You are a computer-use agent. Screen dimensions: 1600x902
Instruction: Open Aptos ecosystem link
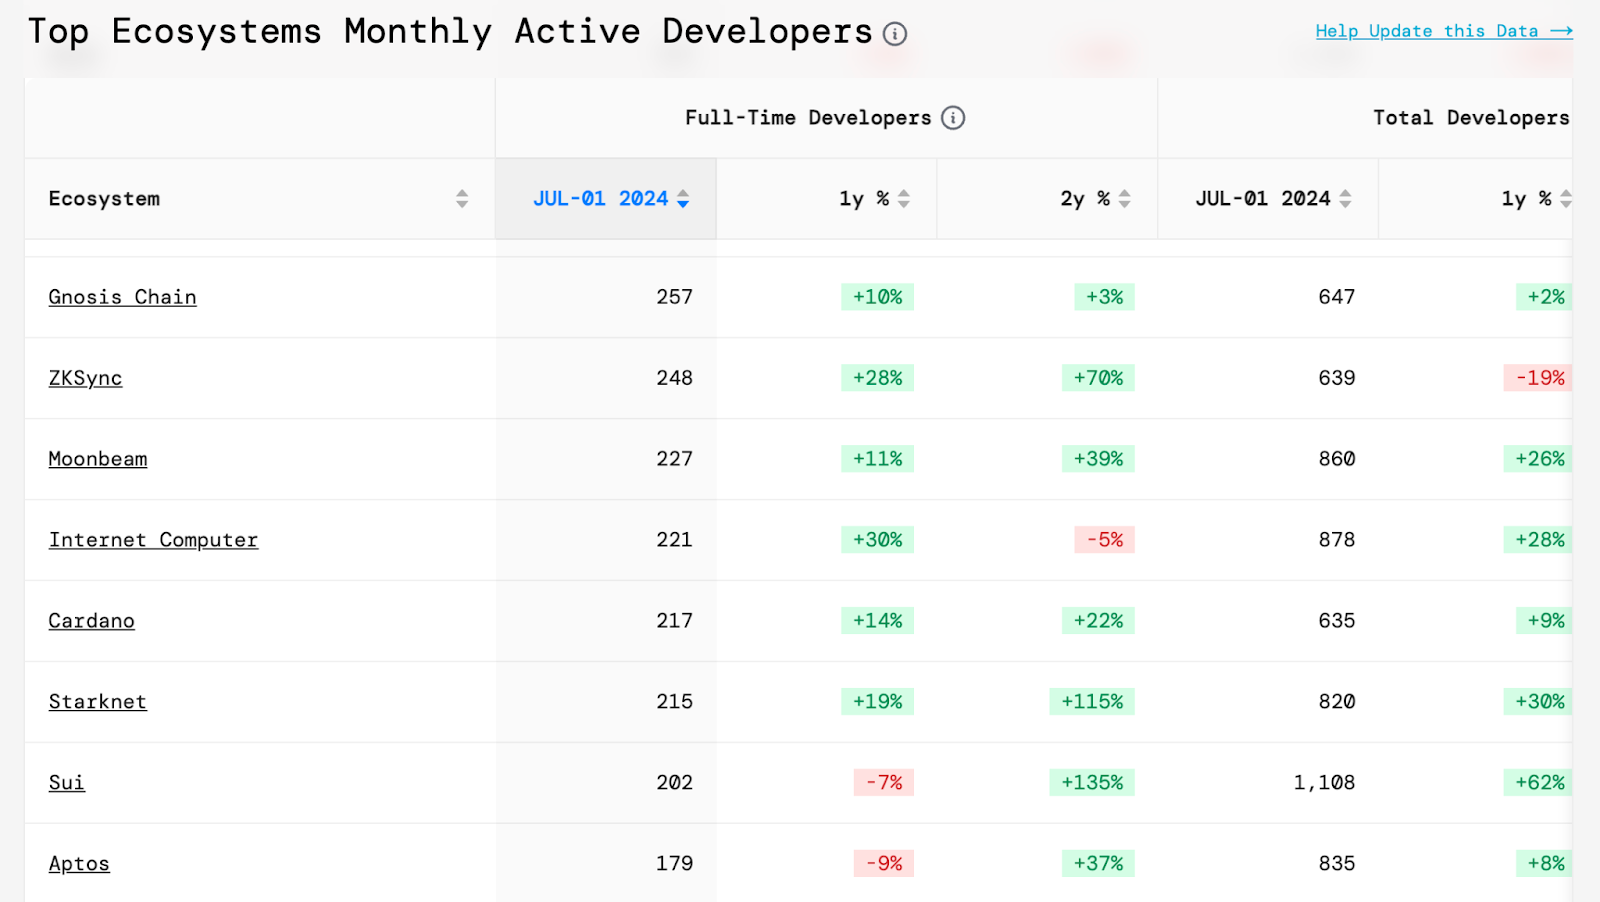click(79, 864)
